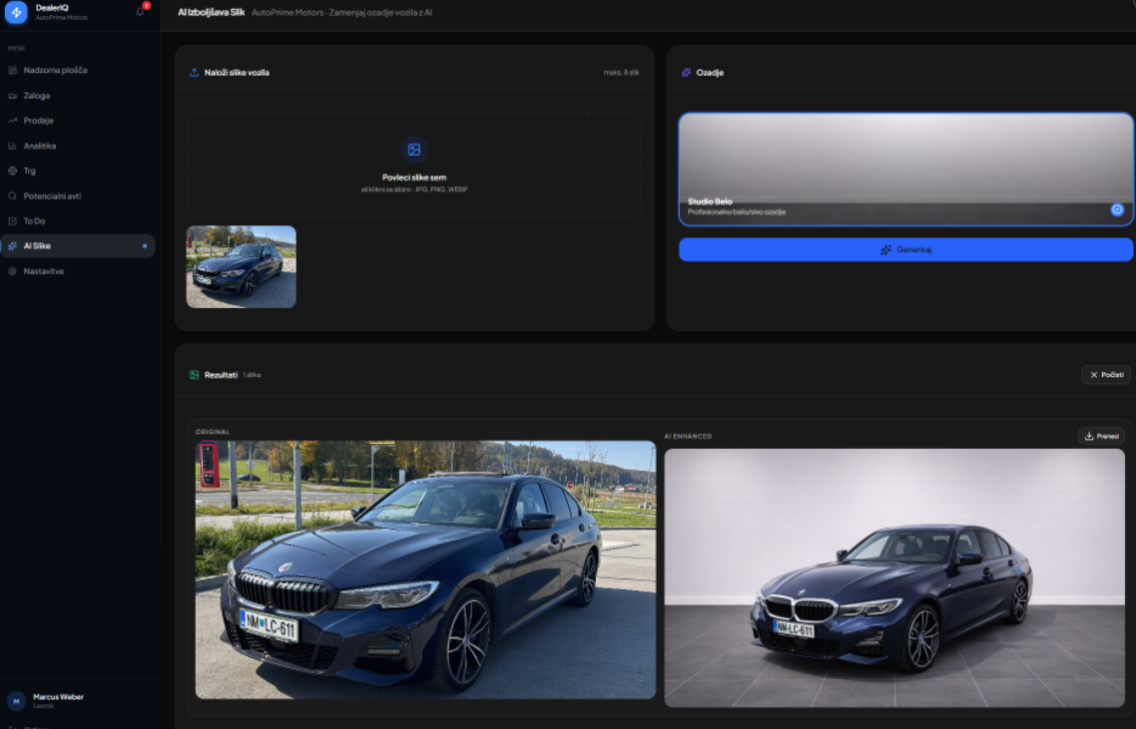Open Nadzorna plošča from sidebar
Image resolution: width=1136 pixels, height=729 pixels.
coord(55,70)
